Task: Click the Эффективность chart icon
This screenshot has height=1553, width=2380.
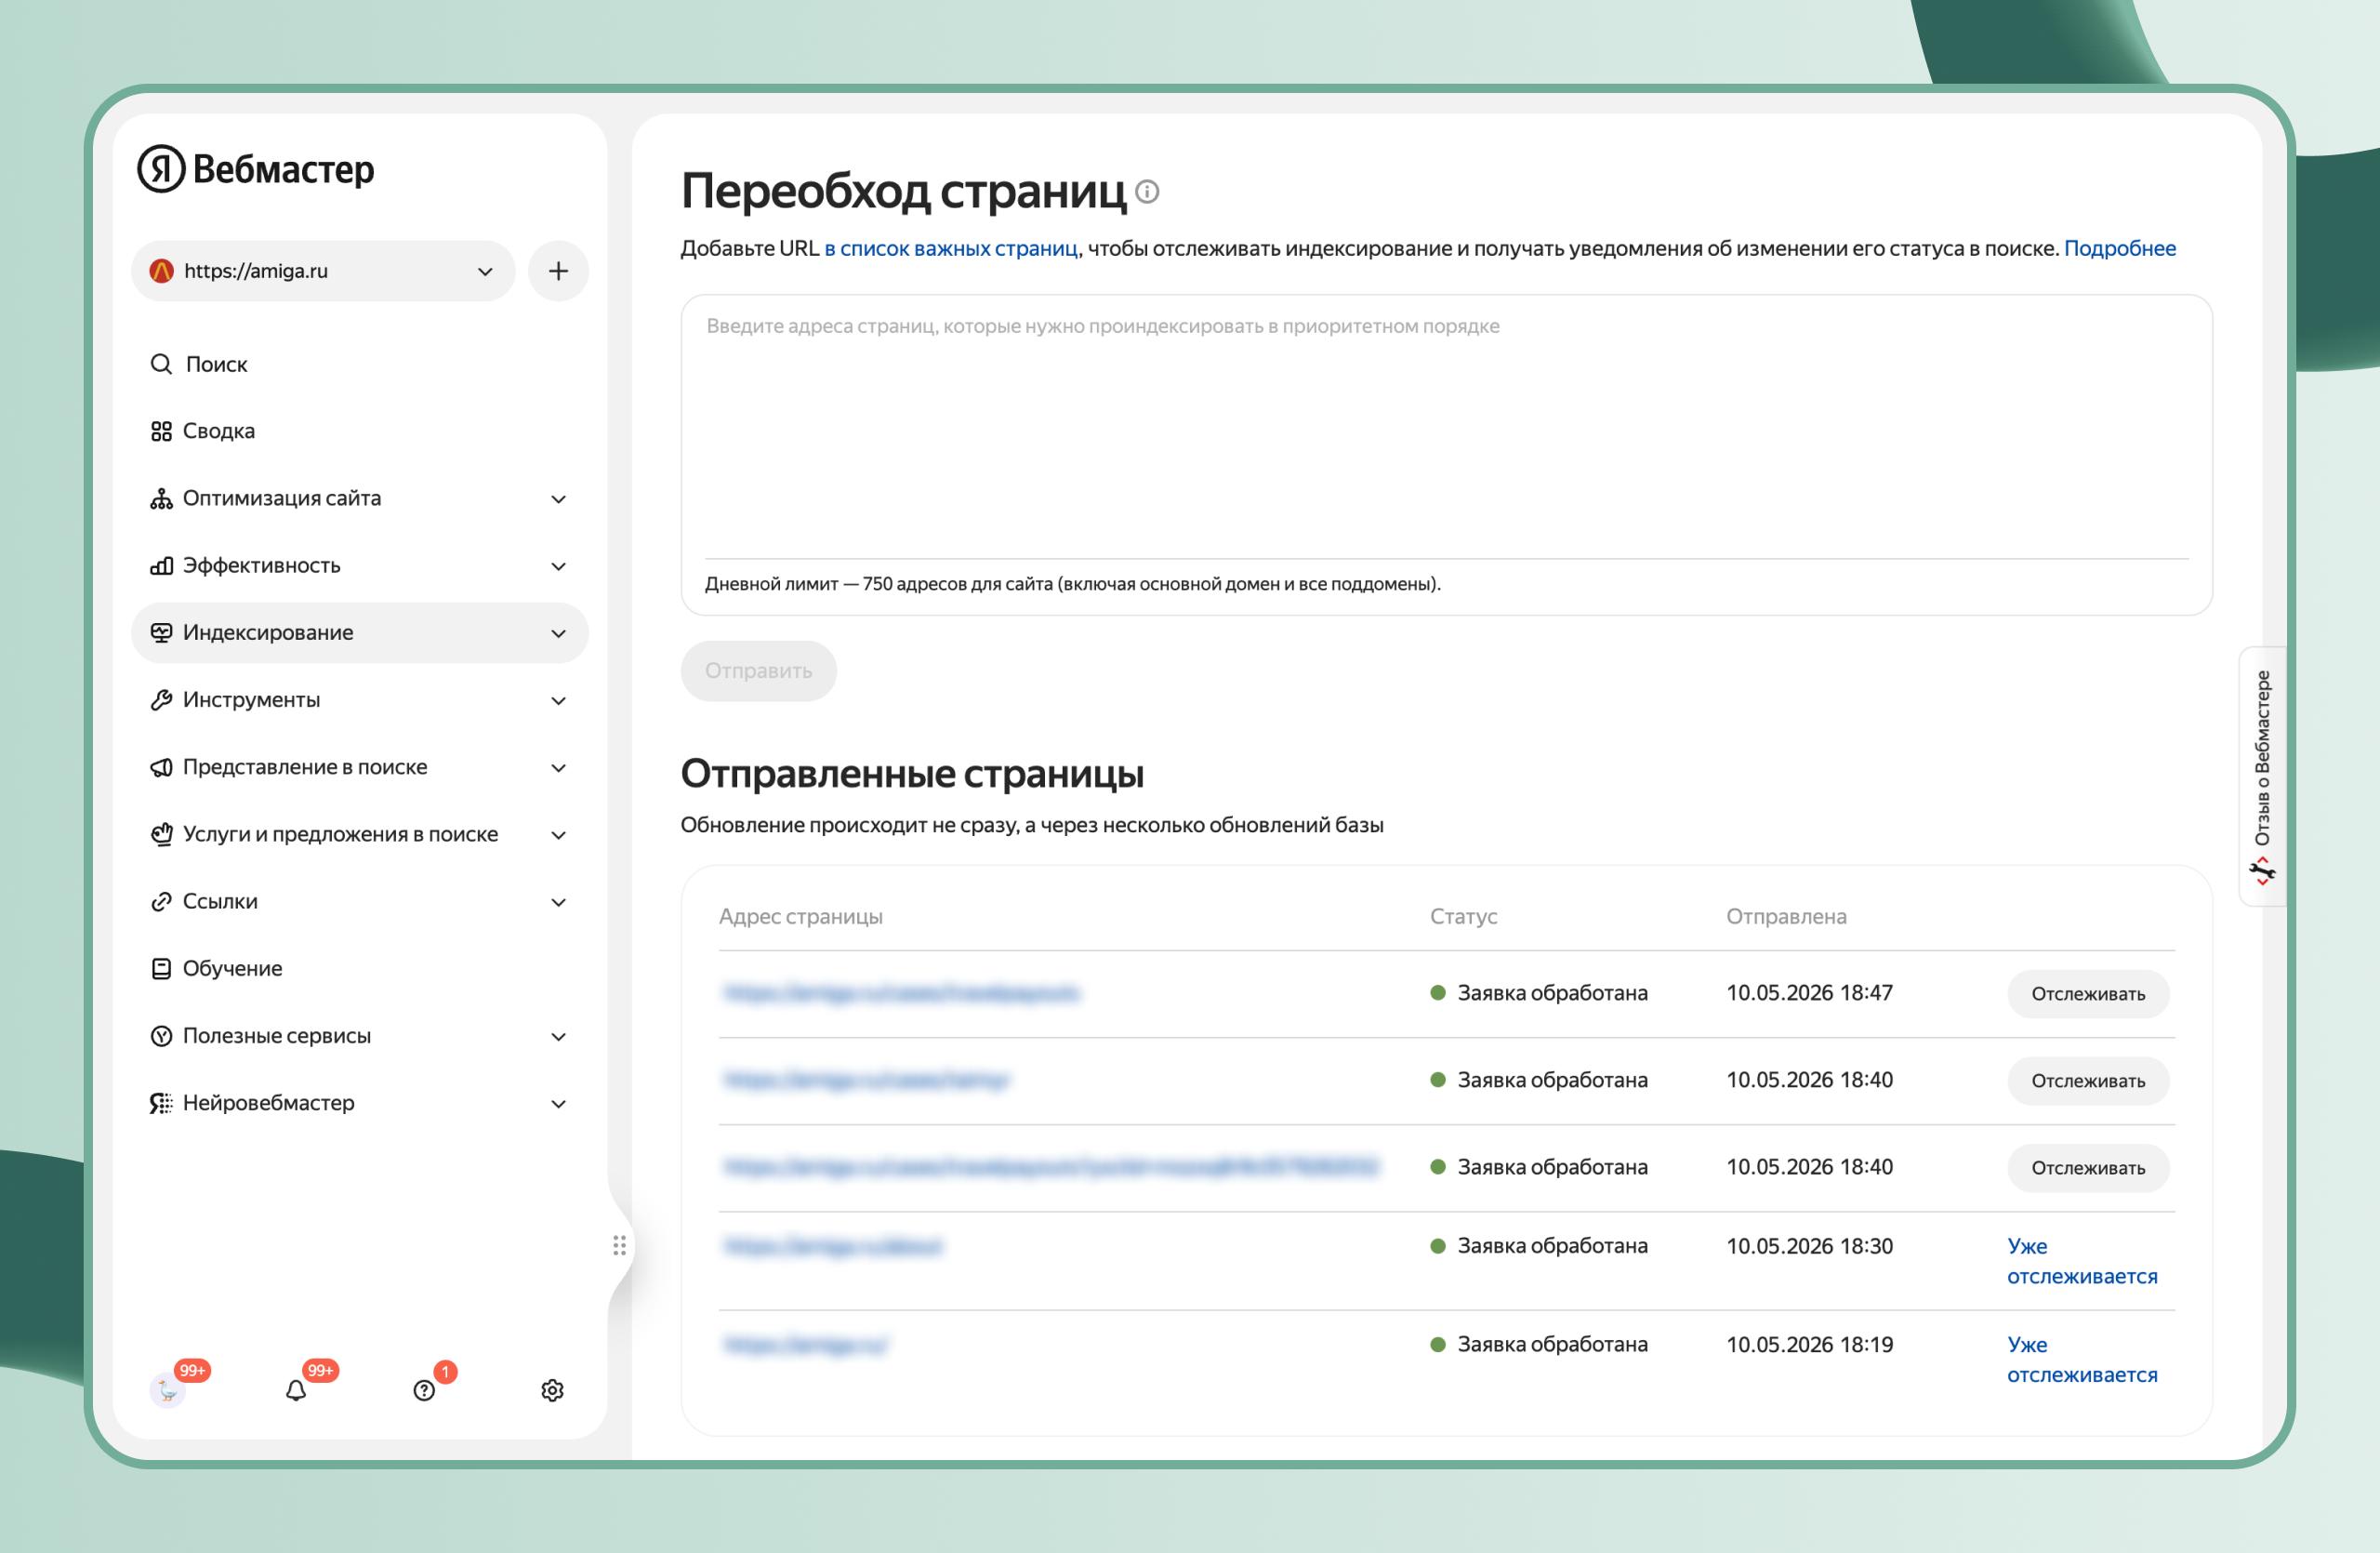Action: pos(161,566)
